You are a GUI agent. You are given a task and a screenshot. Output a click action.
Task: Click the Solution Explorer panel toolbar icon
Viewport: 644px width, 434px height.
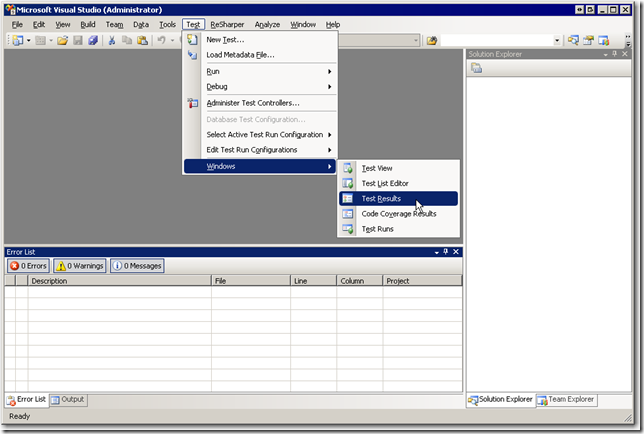click(x=476, y=68)
